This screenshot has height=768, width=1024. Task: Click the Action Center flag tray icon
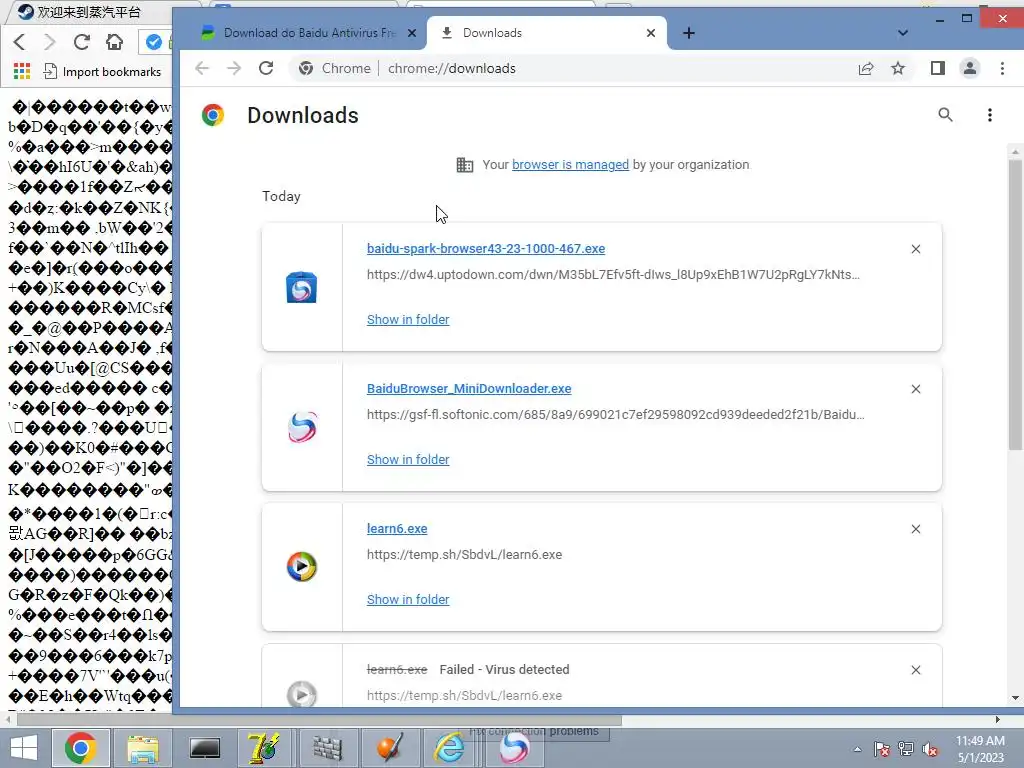tap(881, 749)
